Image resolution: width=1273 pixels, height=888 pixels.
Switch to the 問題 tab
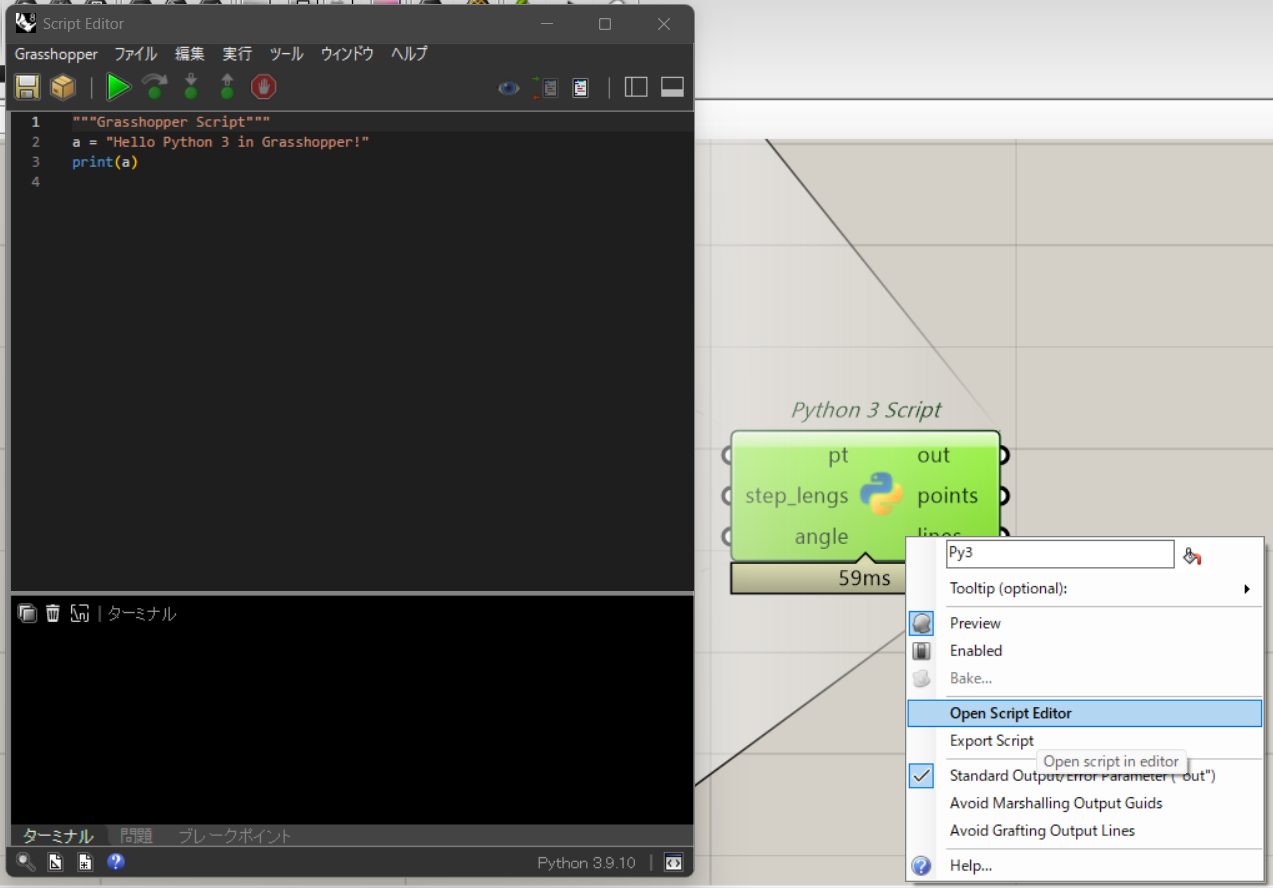[136, 836]
